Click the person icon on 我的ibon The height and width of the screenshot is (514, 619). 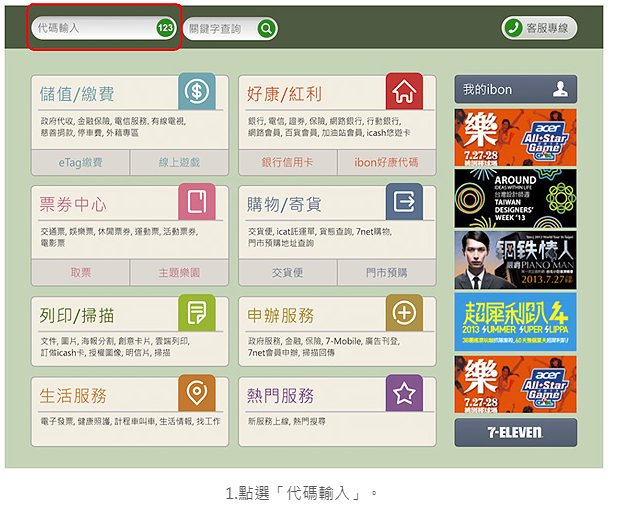click(x=560, y=89)
